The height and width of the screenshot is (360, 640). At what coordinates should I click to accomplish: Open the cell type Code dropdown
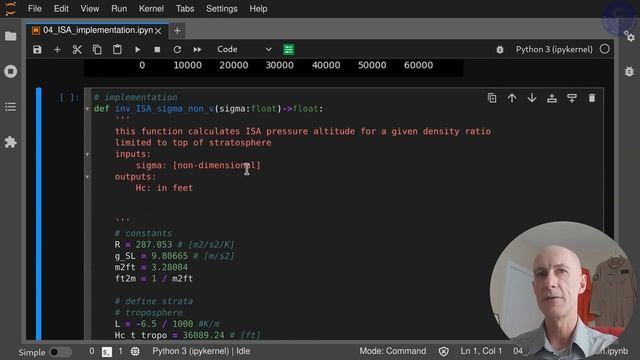click(244, 49)
